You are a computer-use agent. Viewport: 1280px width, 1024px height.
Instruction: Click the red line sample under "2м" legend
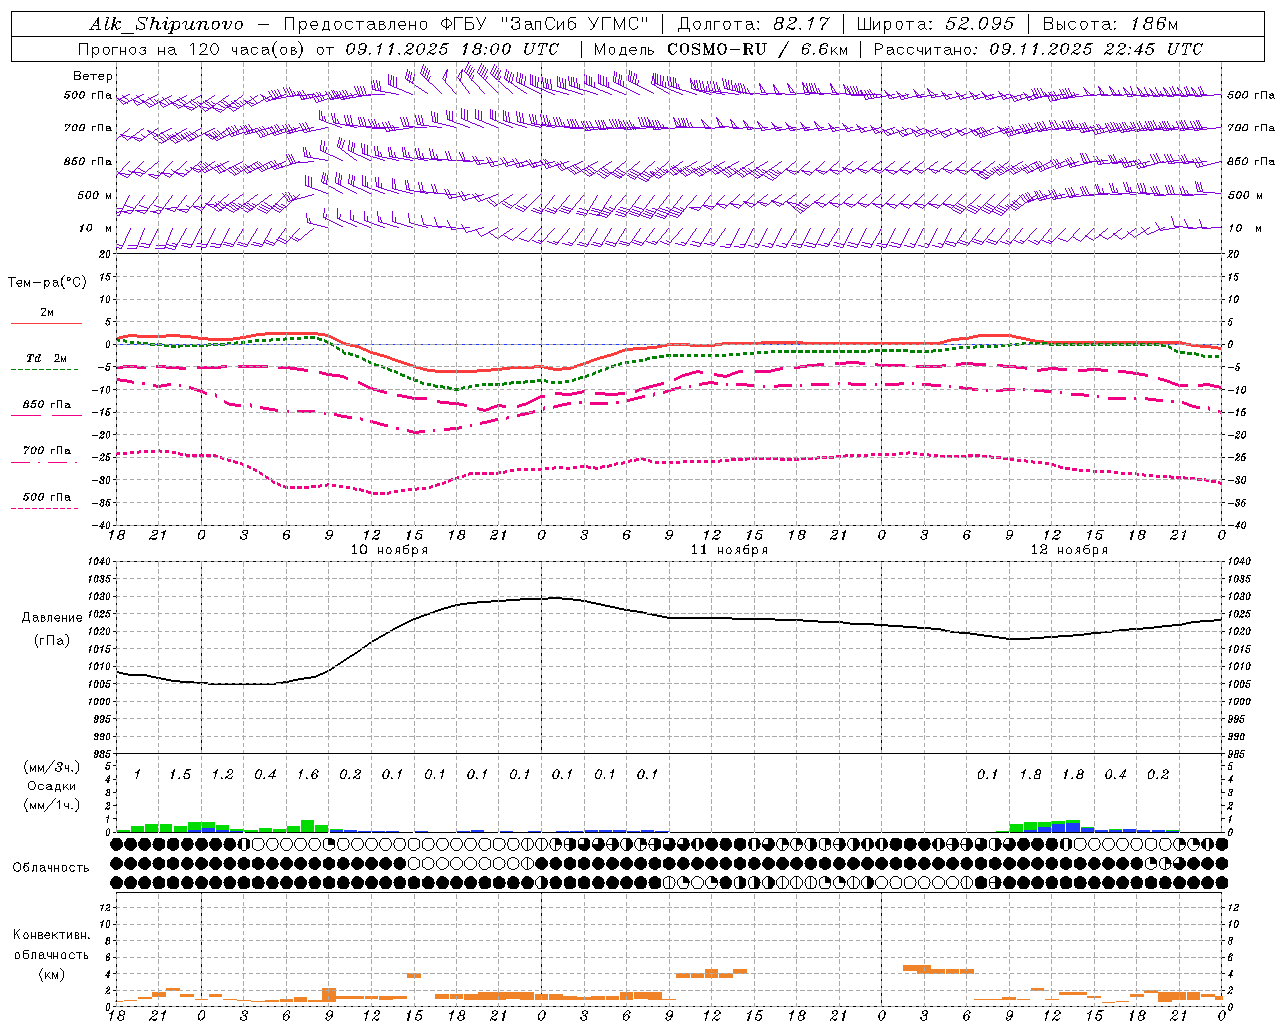46,323
